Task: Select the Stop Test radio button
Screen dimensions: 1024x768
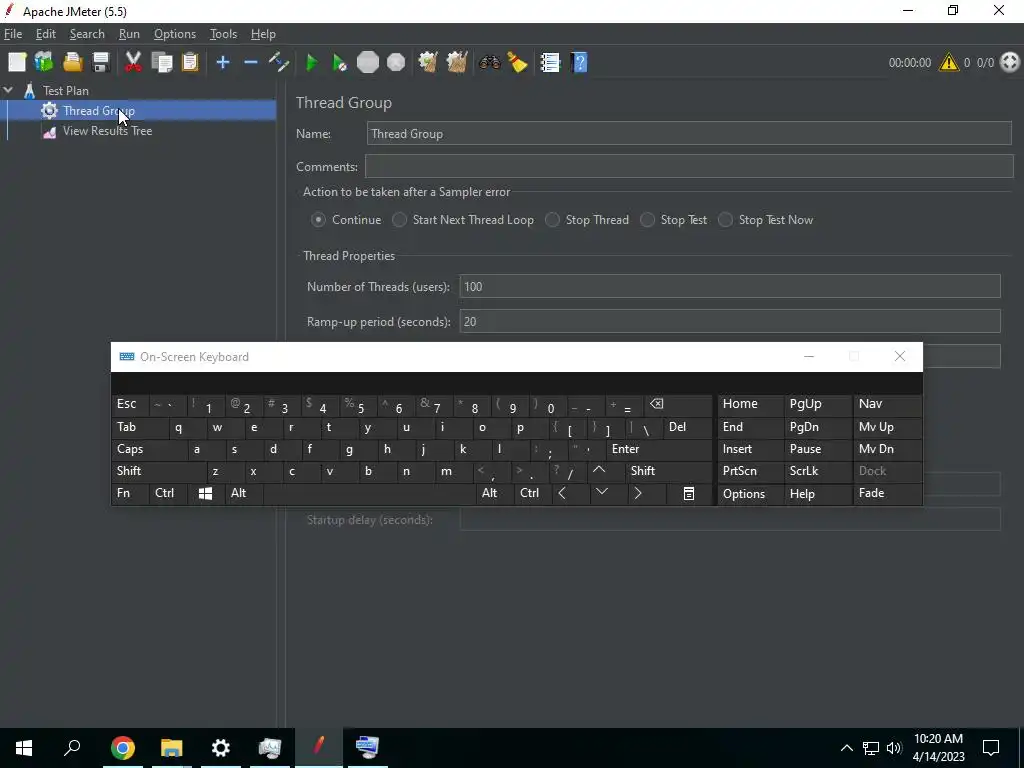Action: tap(647, 220)
